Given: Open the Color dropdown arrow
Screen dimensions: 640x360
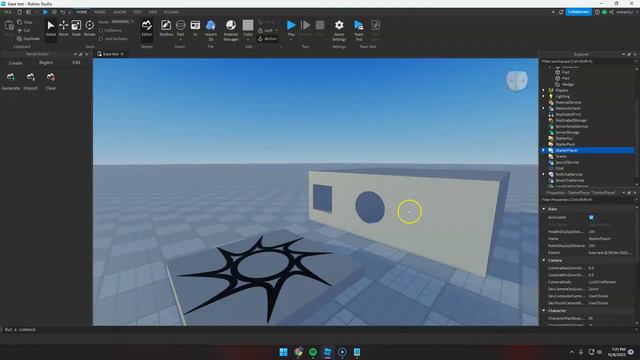Looking at the screenshot, I should [x=248, y=40].
